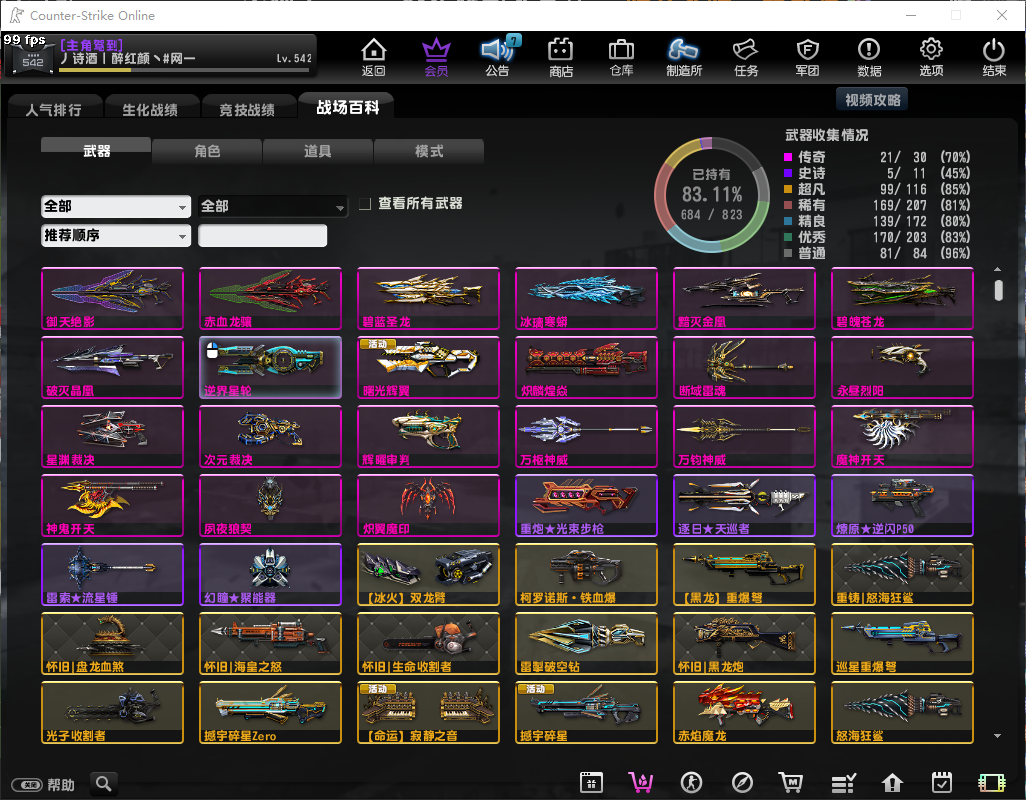1026x800 pixels.
Task: Click the compass icon in bottom bar
Action: [742, 782]
